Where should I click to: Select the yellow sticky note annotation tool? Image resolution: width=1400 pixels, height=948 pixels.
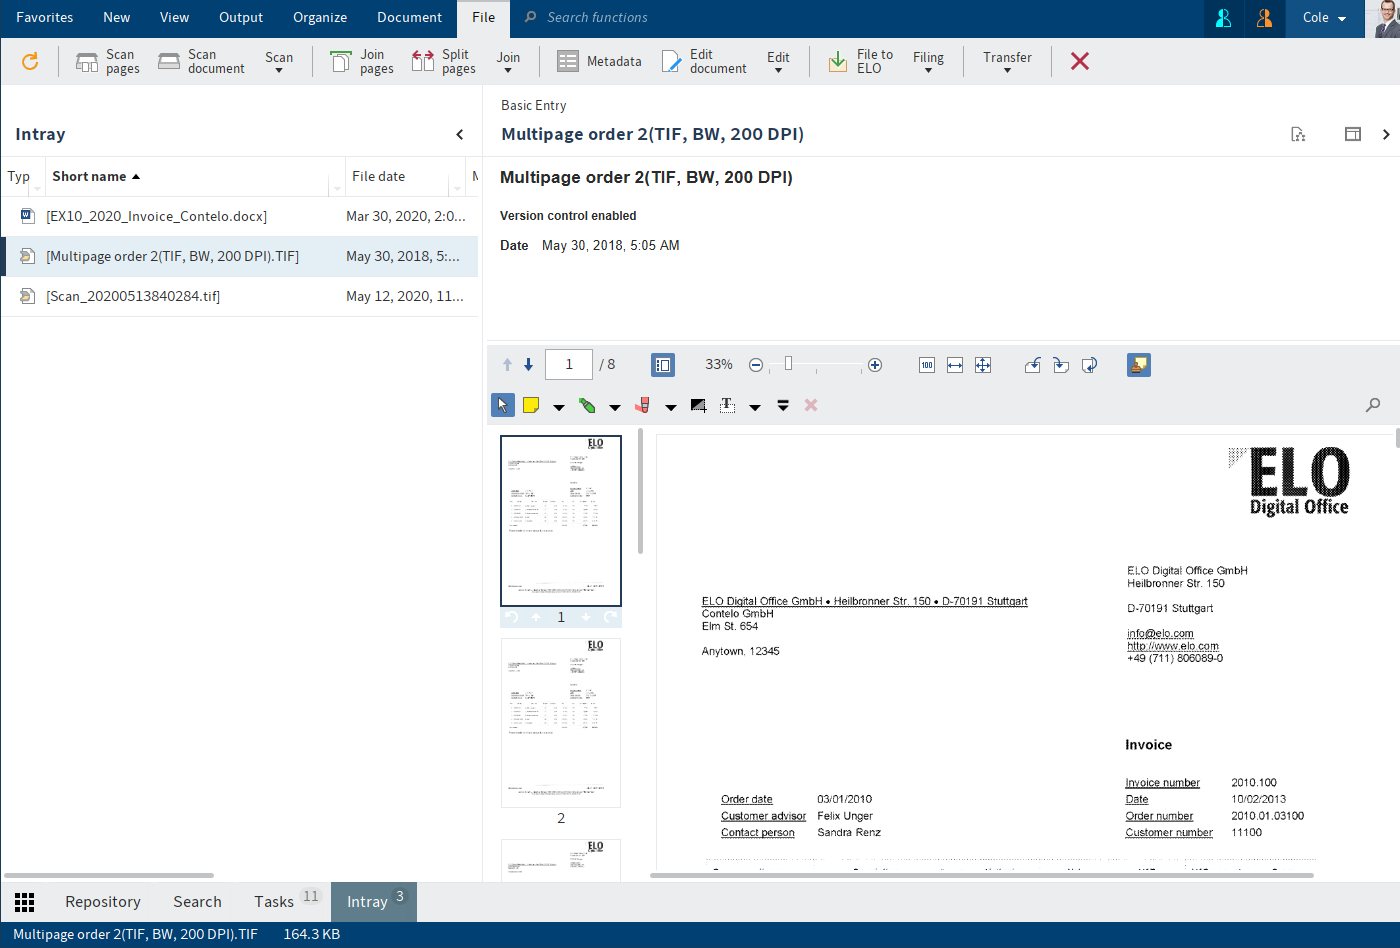coord(531,405)
